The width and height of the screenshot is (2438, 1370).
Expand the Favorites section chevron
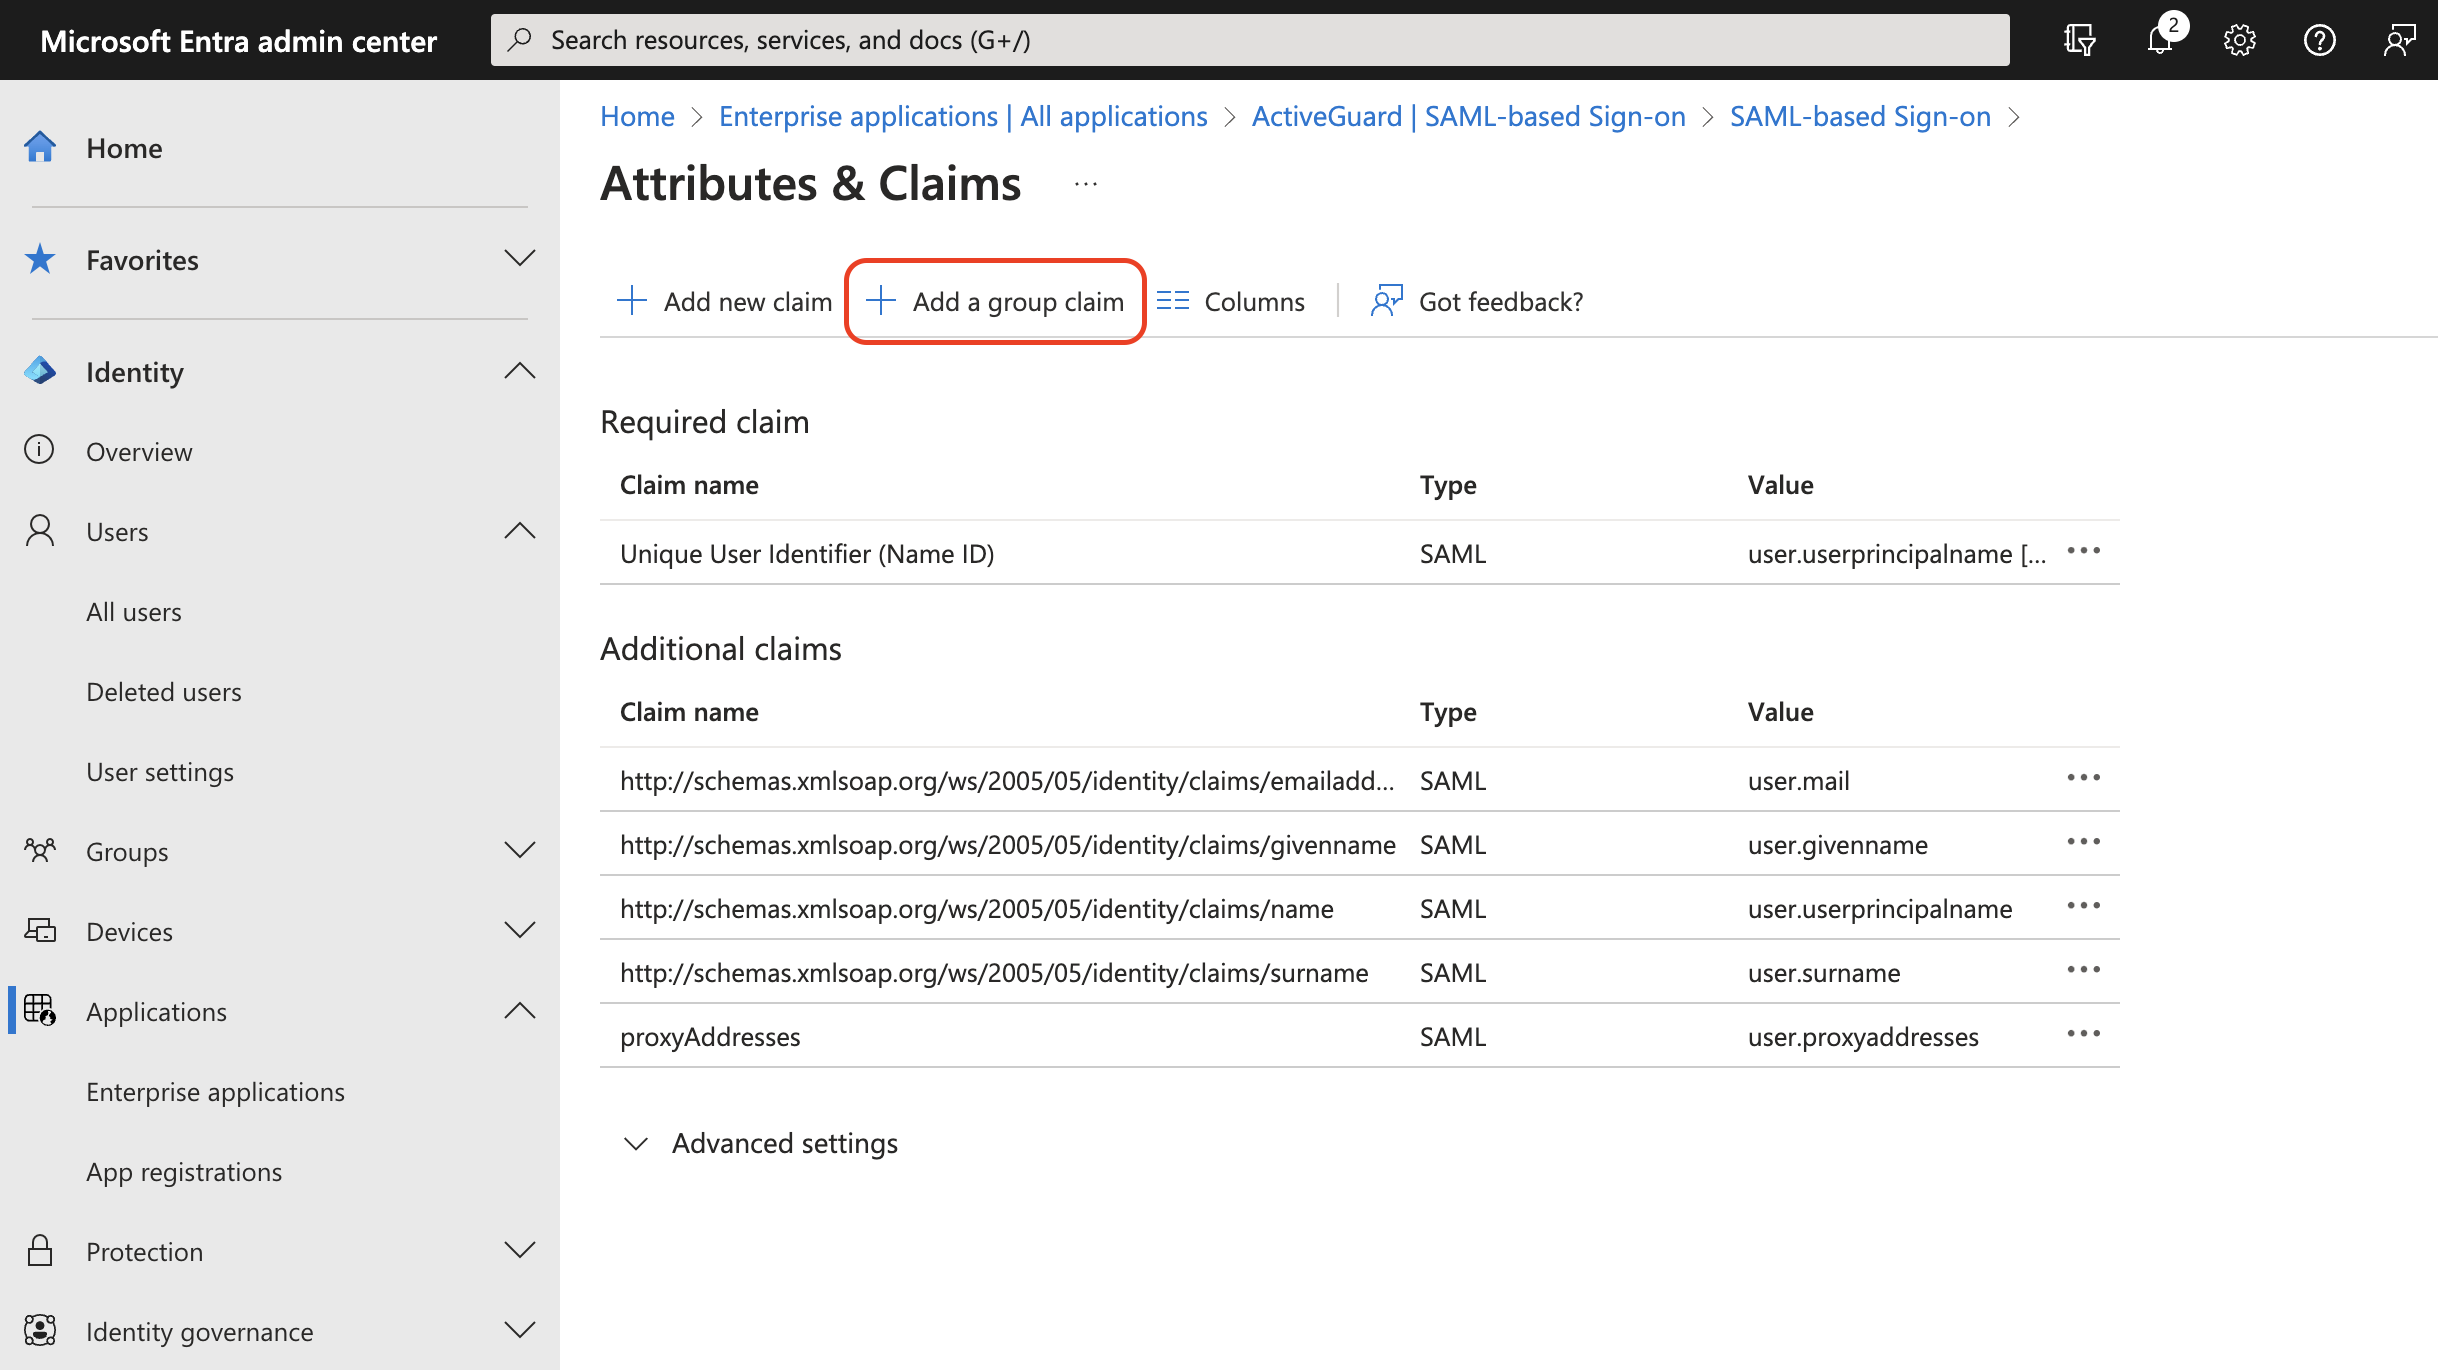point(520,258)
